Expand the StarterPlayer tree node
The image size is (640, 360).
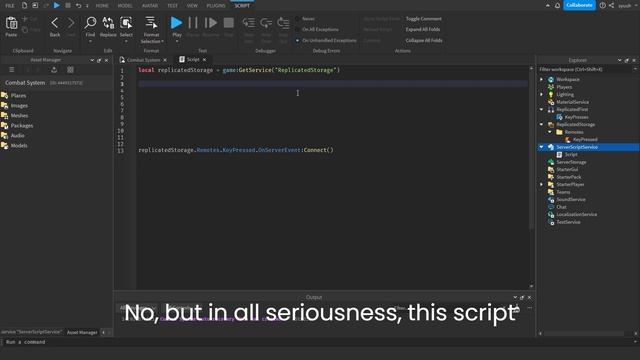(x=542, y=184)
